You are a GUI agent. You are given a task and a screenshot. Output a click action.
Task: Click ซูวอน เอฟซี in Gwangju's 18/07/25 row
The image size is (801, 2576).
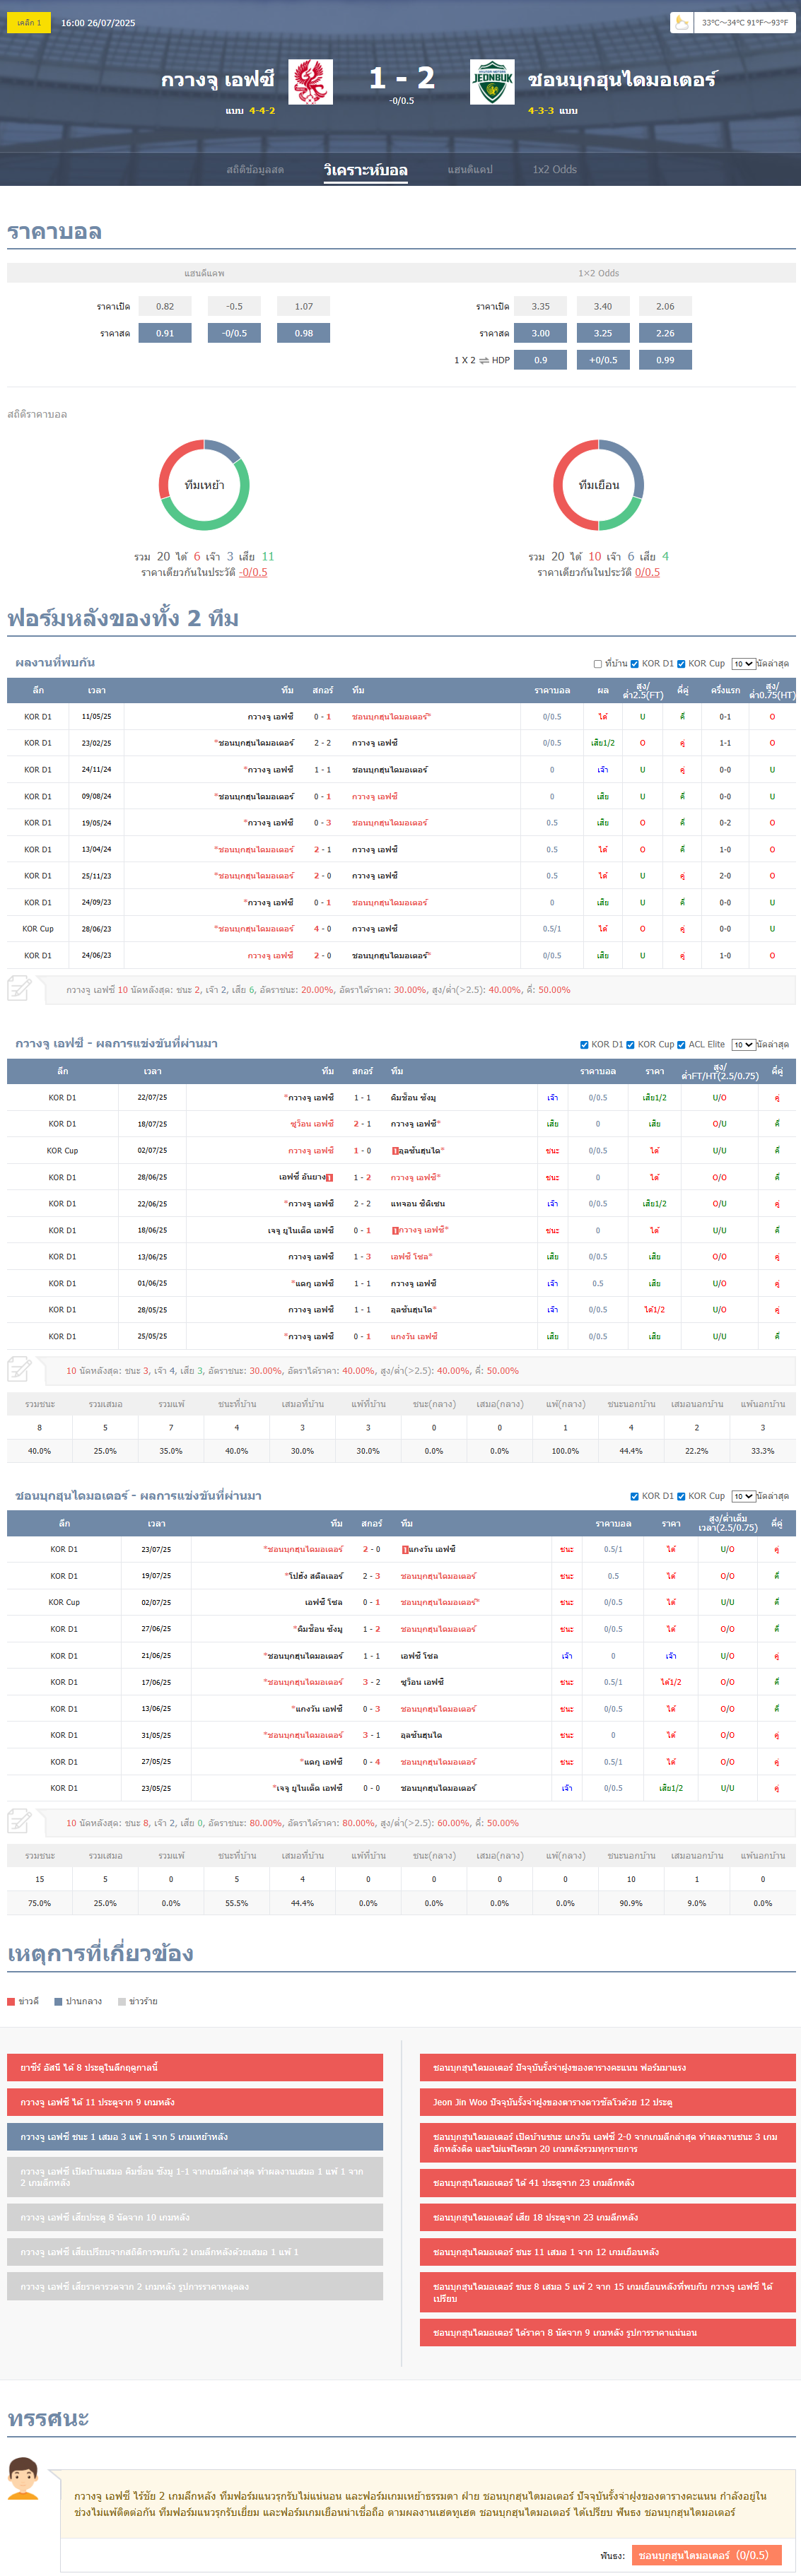(312, 1124)
